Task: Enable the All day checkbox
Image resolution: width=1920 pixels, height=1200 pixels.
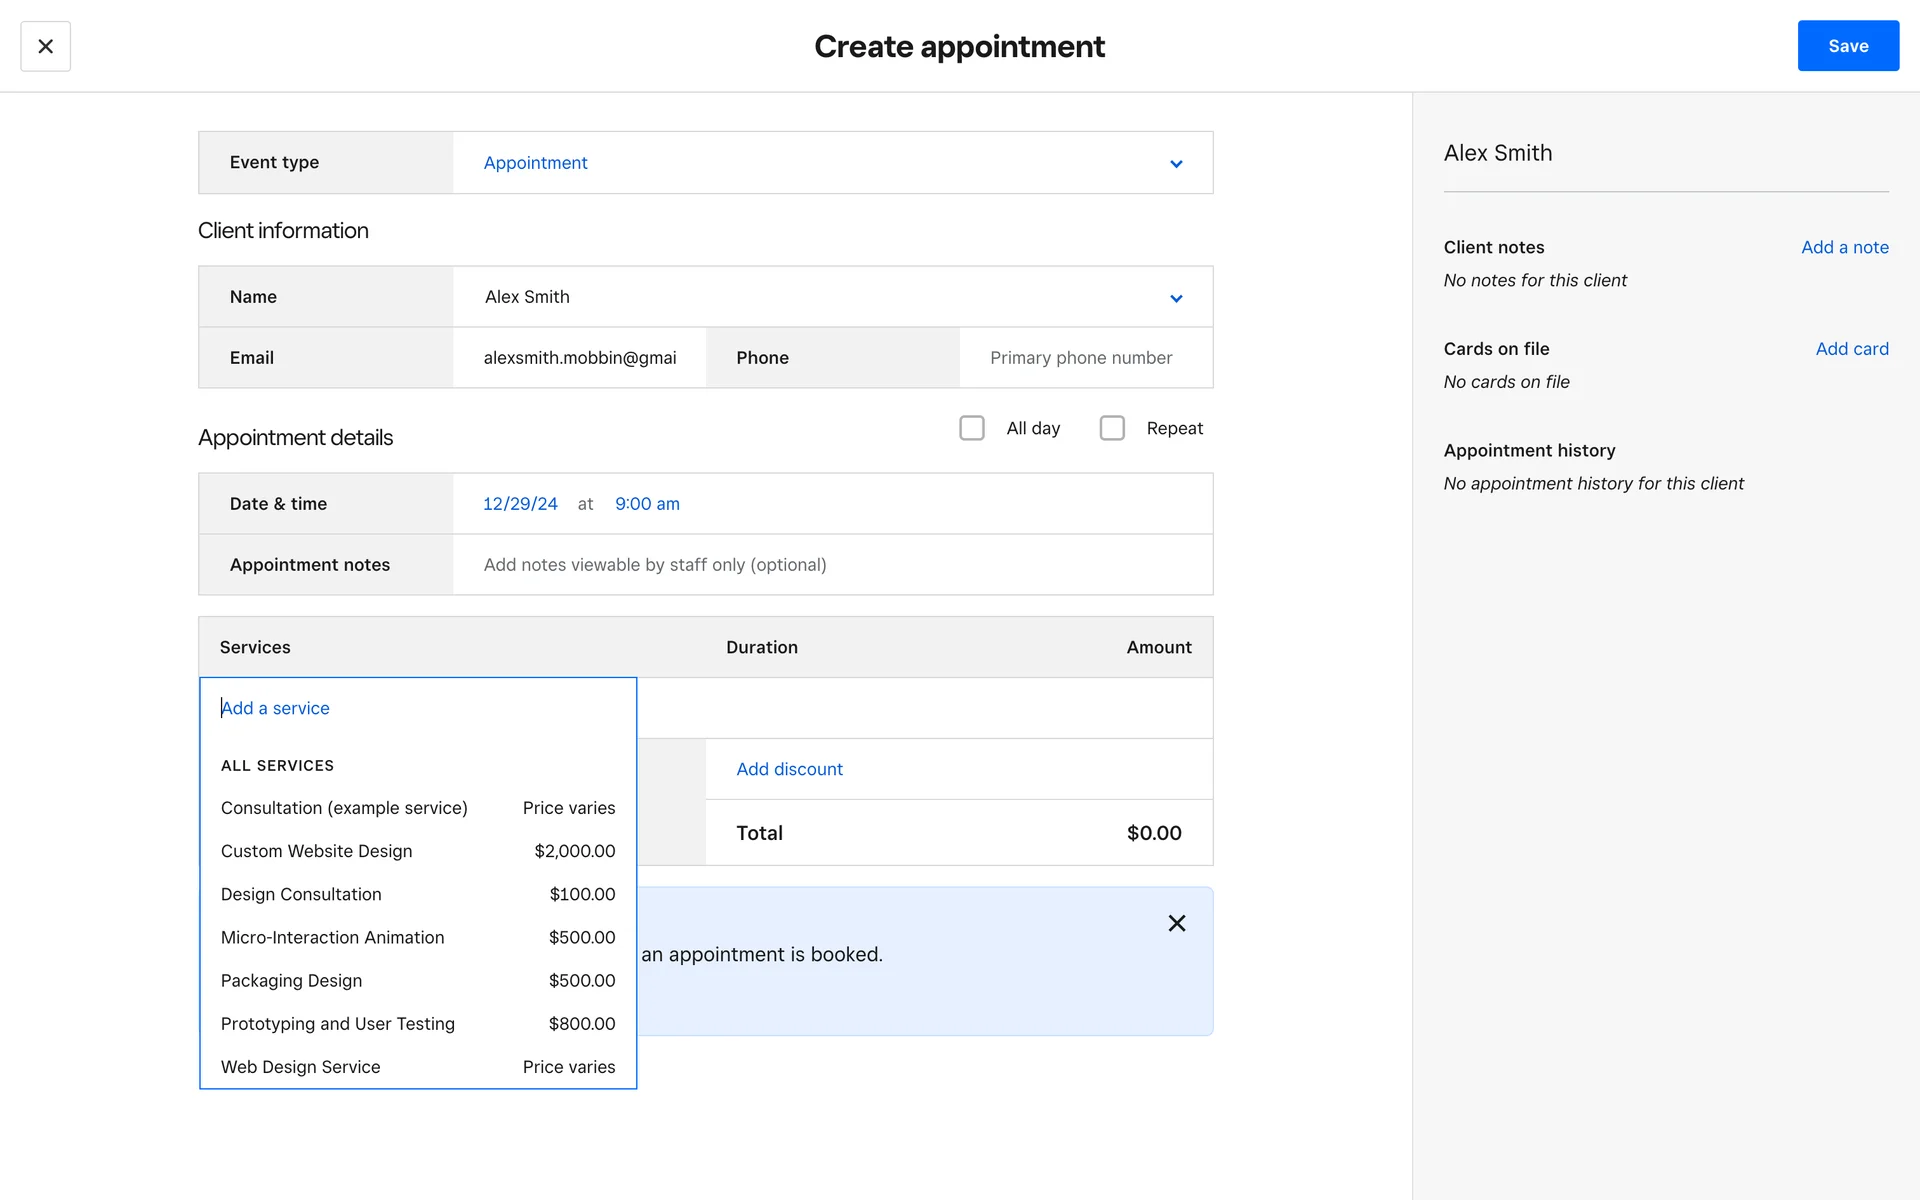Action: tap(971, 428)
